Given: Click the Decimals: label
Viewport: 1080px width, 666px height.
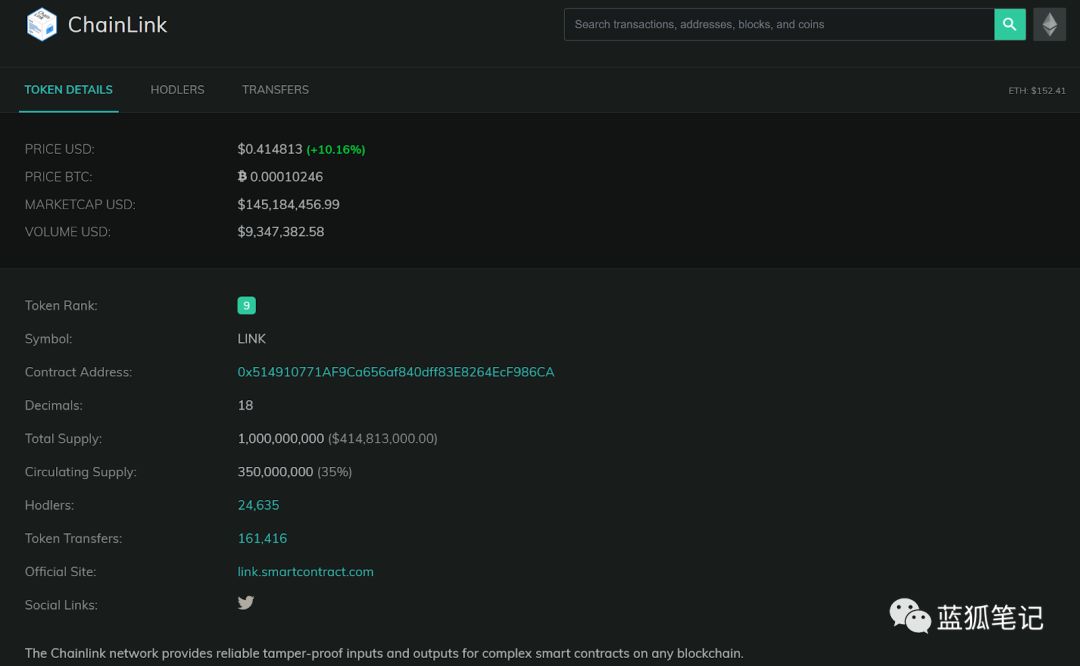Looking at the screenshot, I should [x=54, y=405].
